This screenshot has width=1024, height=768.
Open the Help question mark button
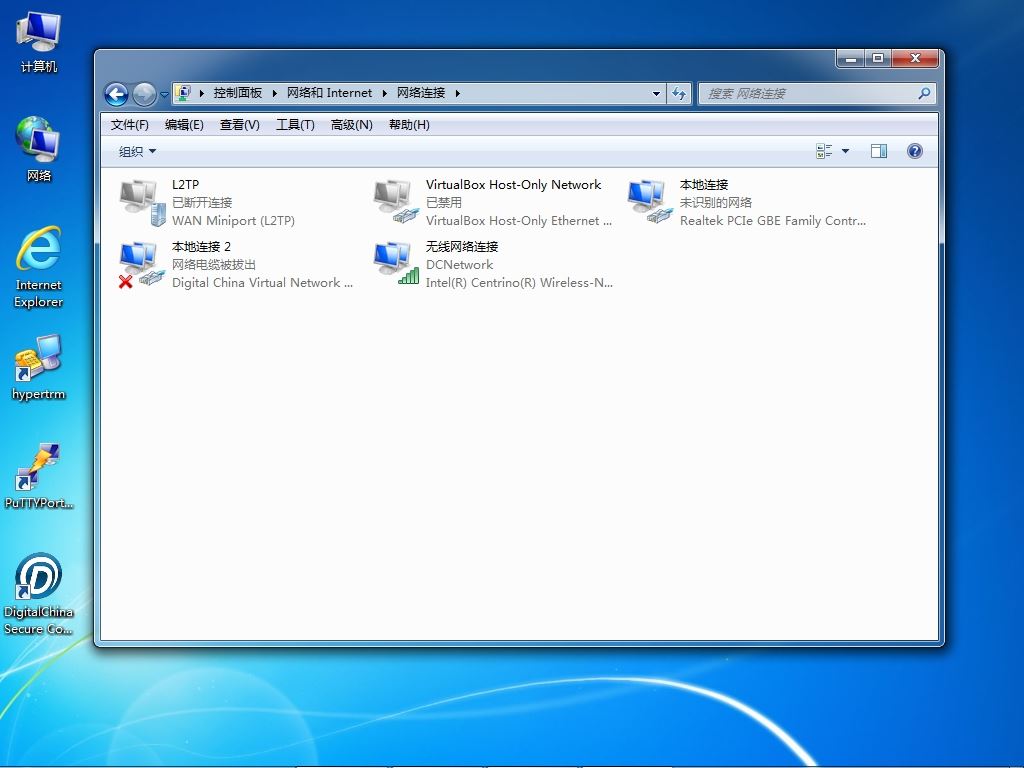[x=915, y=152]
